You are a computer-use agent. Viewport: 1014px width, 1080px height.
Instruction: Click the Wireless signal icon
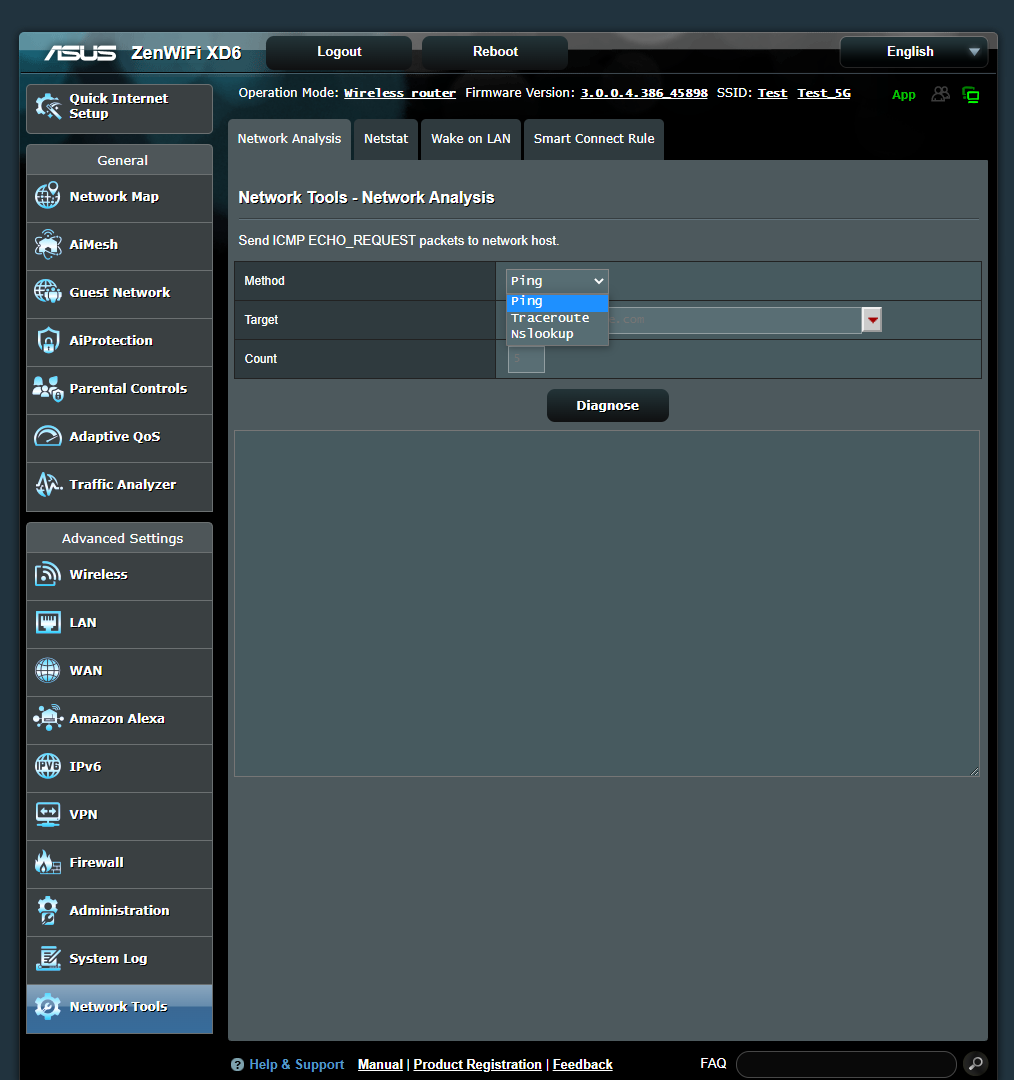coord(48,574)
